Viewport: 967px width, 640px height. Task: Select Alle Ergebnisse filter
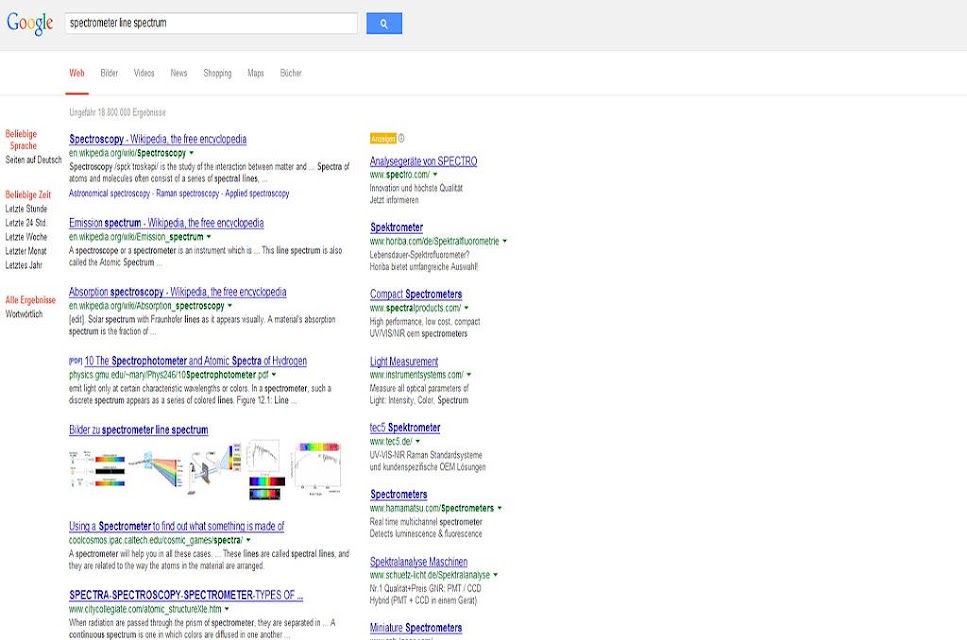point(30,300)
